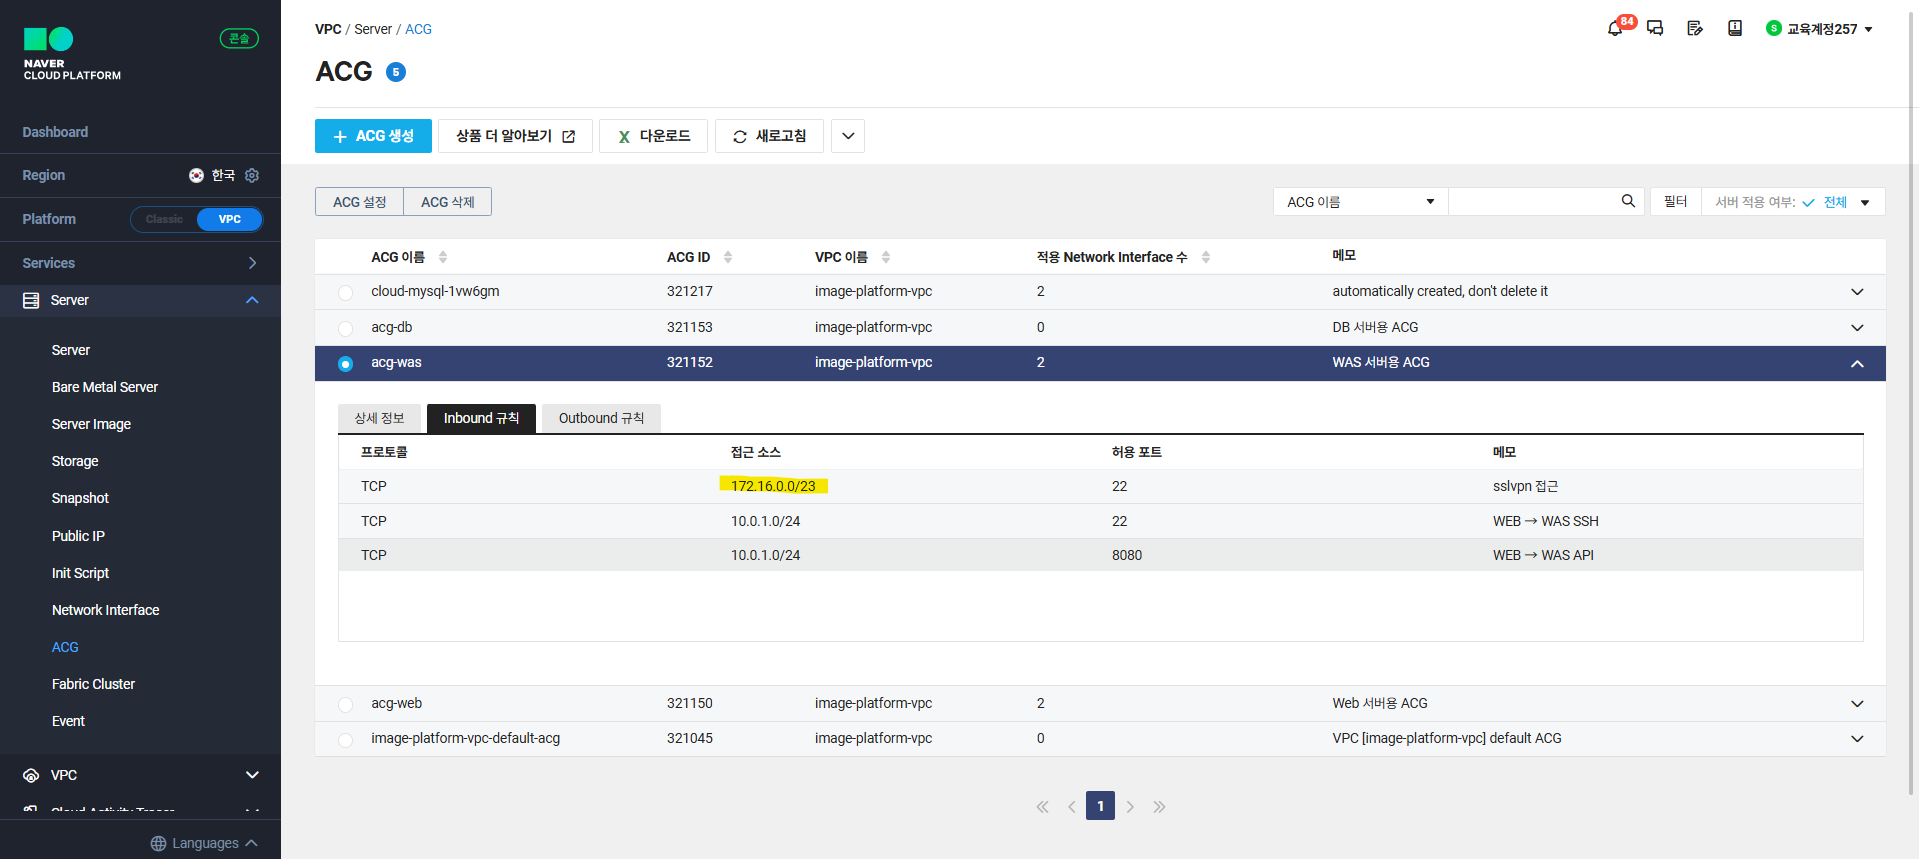The width and height of the screenshot is (1919, 859).
Task: Expand the acg-db row details
Action: [1857, 328]
